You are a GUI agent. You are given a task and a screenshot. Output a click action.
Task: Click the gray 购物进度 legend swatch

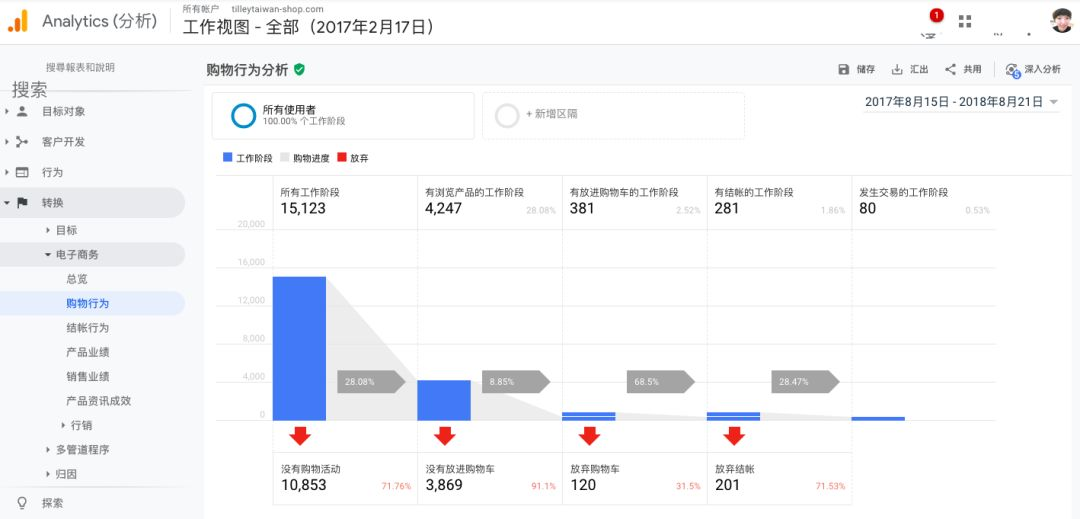284,158
